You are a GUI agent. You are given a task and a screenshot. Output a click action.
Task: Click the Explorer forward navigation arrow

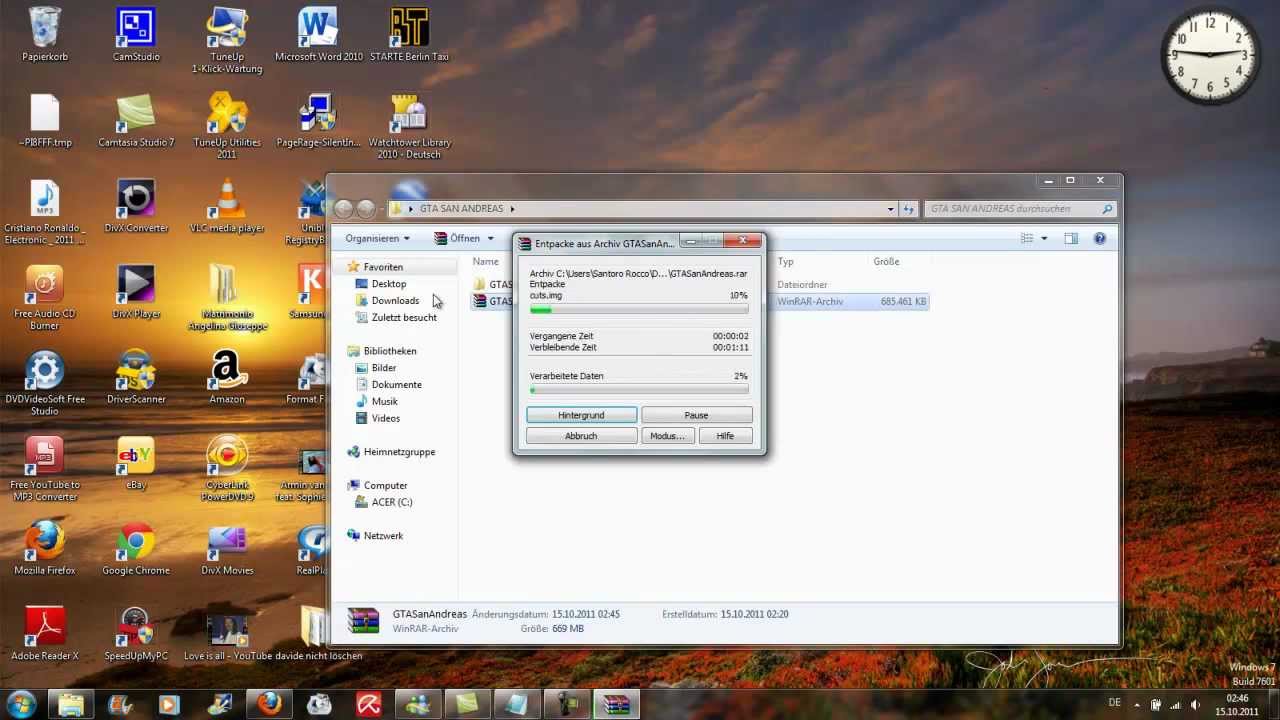(366, 209)
